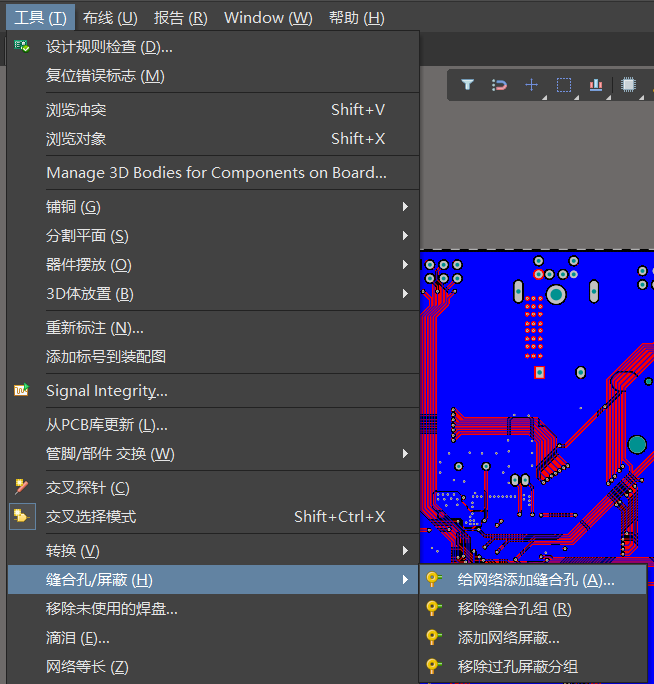Image resolution: width=654 pixels, height=684 pixels.
Task: Choose 浏览冲突 entry
Action: pyautogui.click(x=213, y=110)
